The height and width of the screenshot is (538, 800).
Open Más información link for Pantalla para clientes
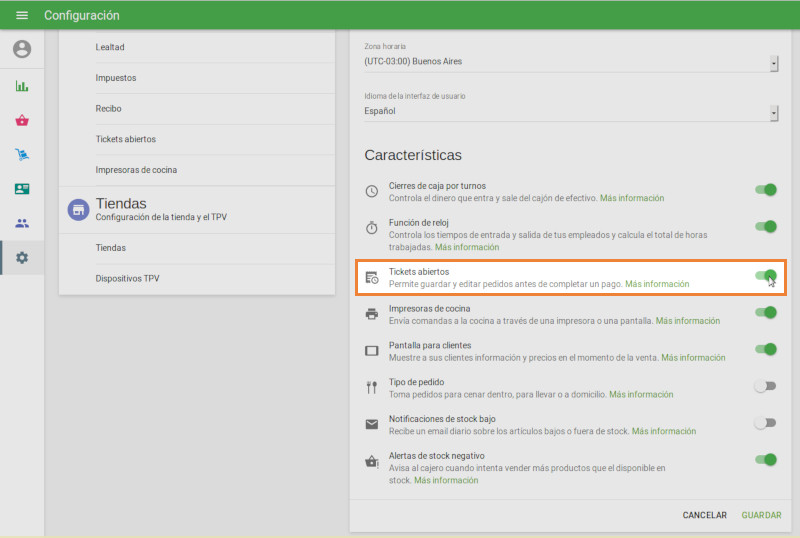pos(693,357)
